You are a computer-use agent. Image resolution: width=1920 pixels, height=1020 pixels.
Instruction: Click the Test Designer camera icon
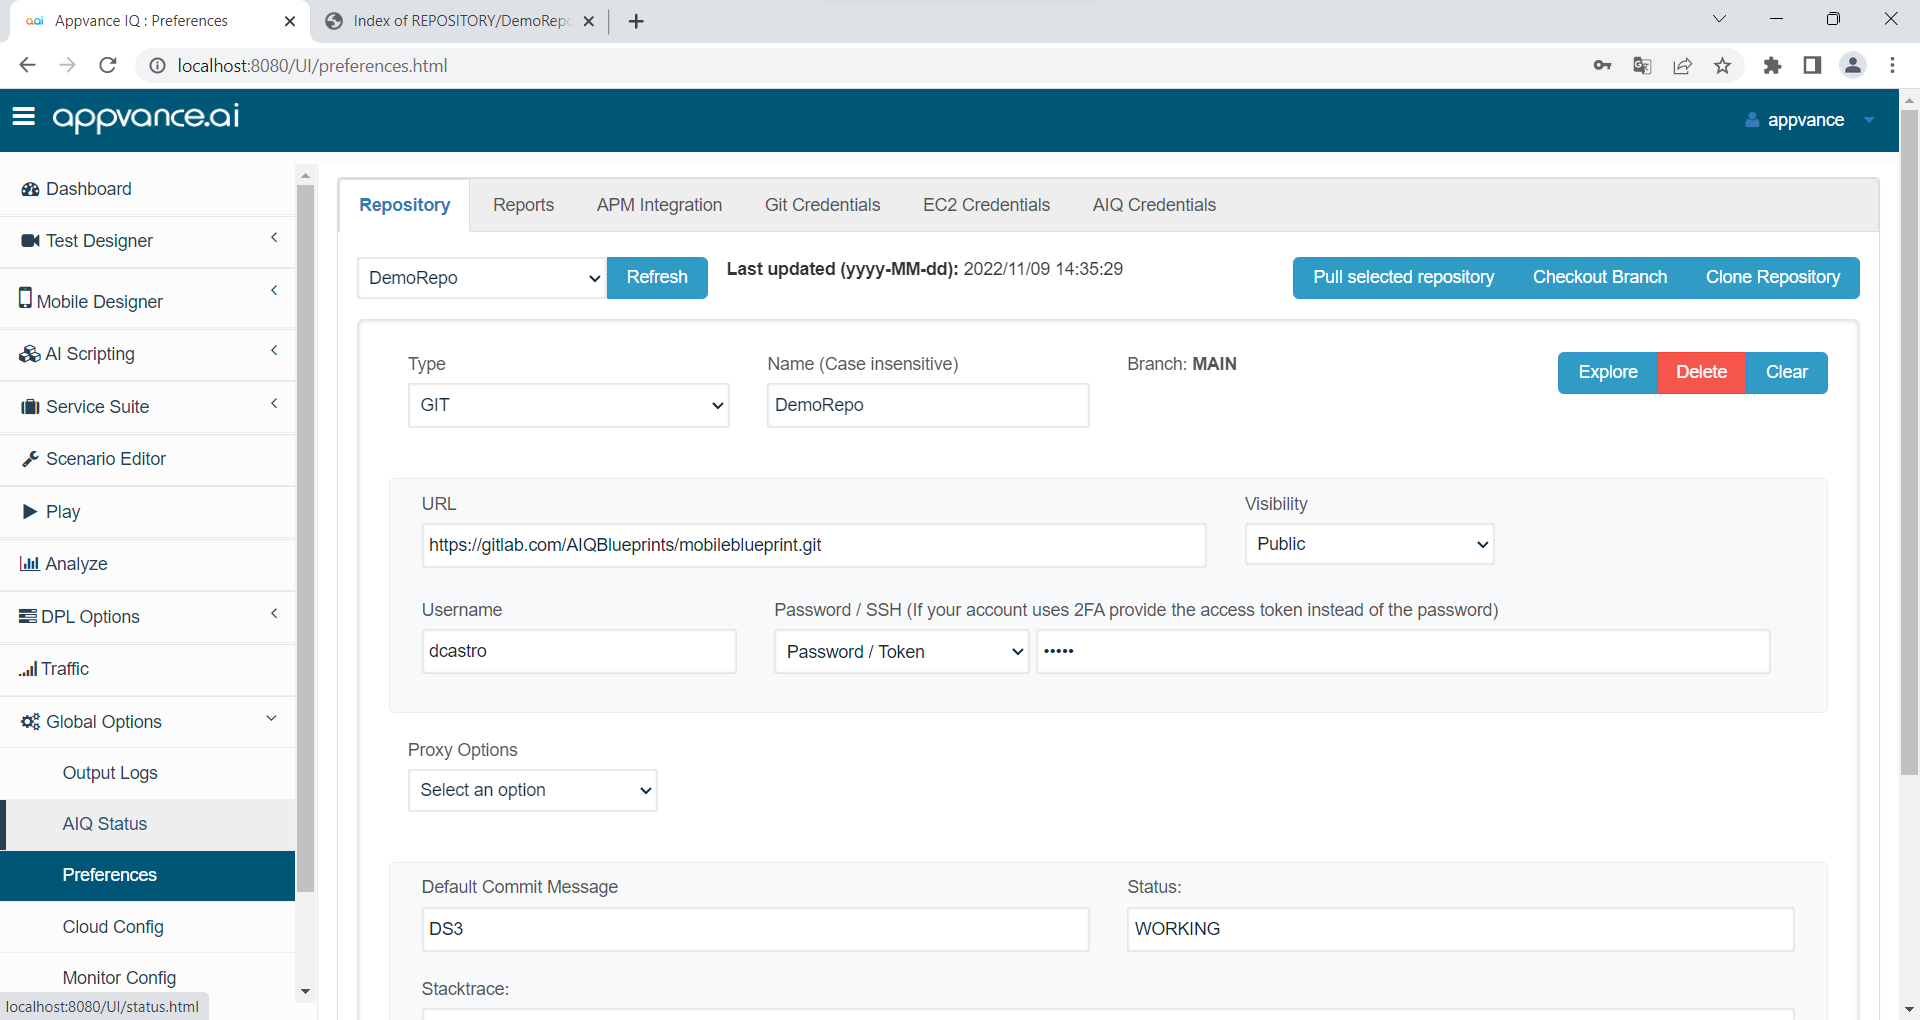click(x=30, y=241)
